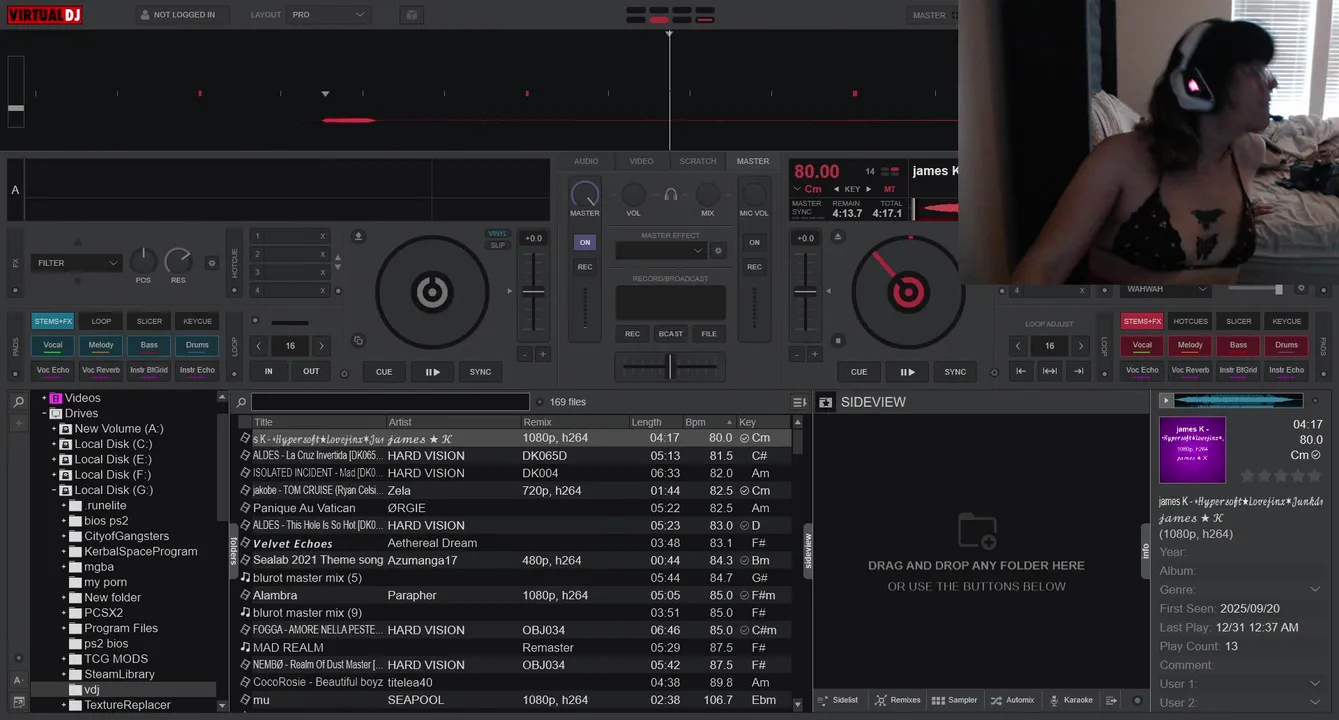Toggle the Melody stem pad on right deck

point(1190,345)
